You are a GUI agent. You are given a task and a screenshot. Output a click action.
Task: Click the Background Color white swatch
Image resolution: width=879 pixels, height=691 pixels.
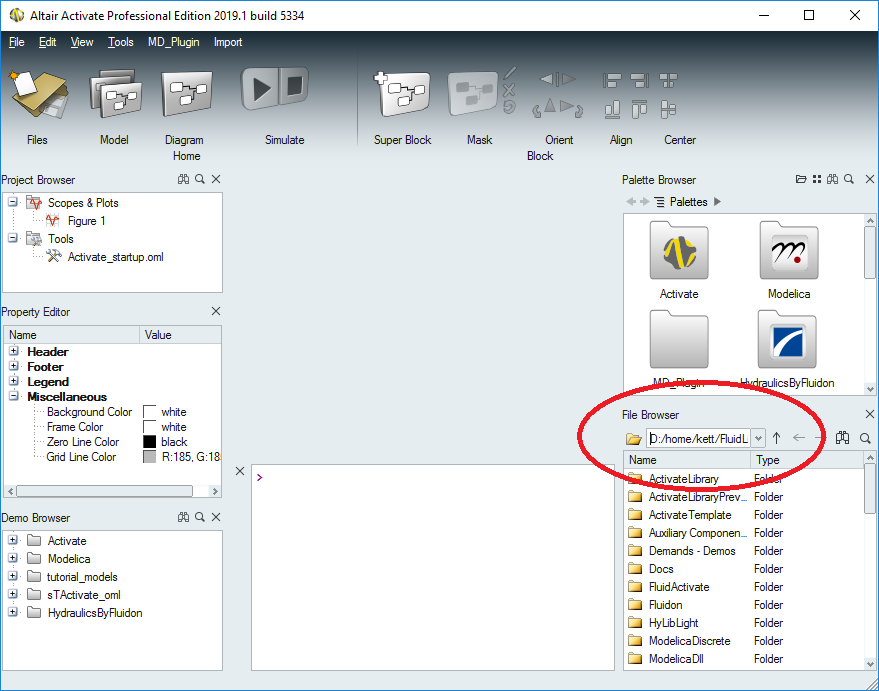tap(149, 412)
